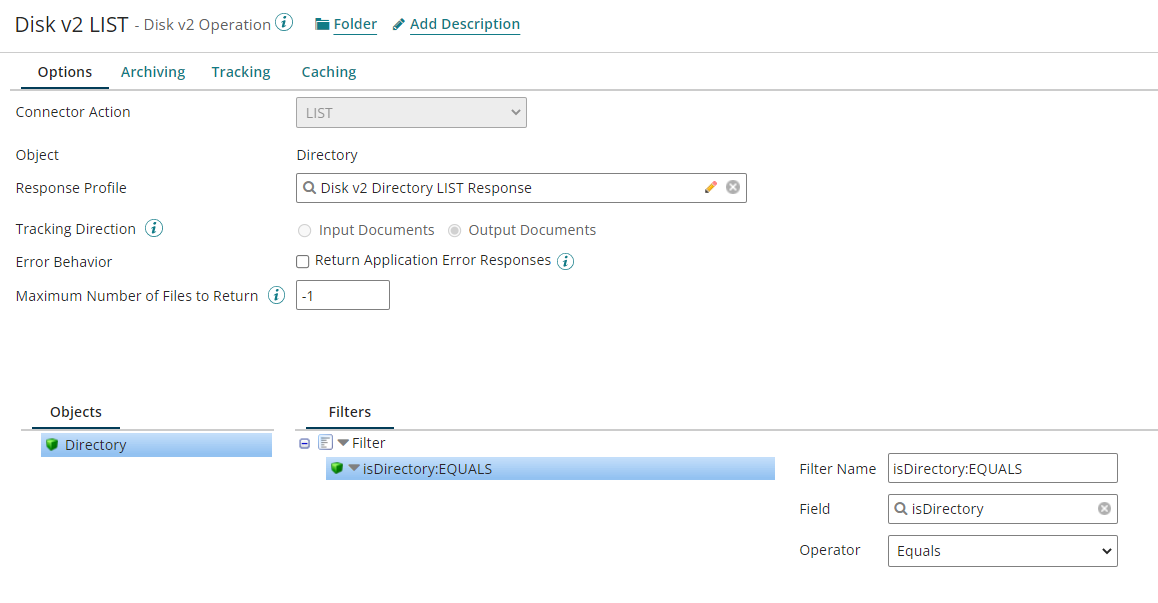The height and width of the screenshot is (603, 1158).
Task: Click the info icon for Maximum Number of Files
Action: click(x=276, y=295)
